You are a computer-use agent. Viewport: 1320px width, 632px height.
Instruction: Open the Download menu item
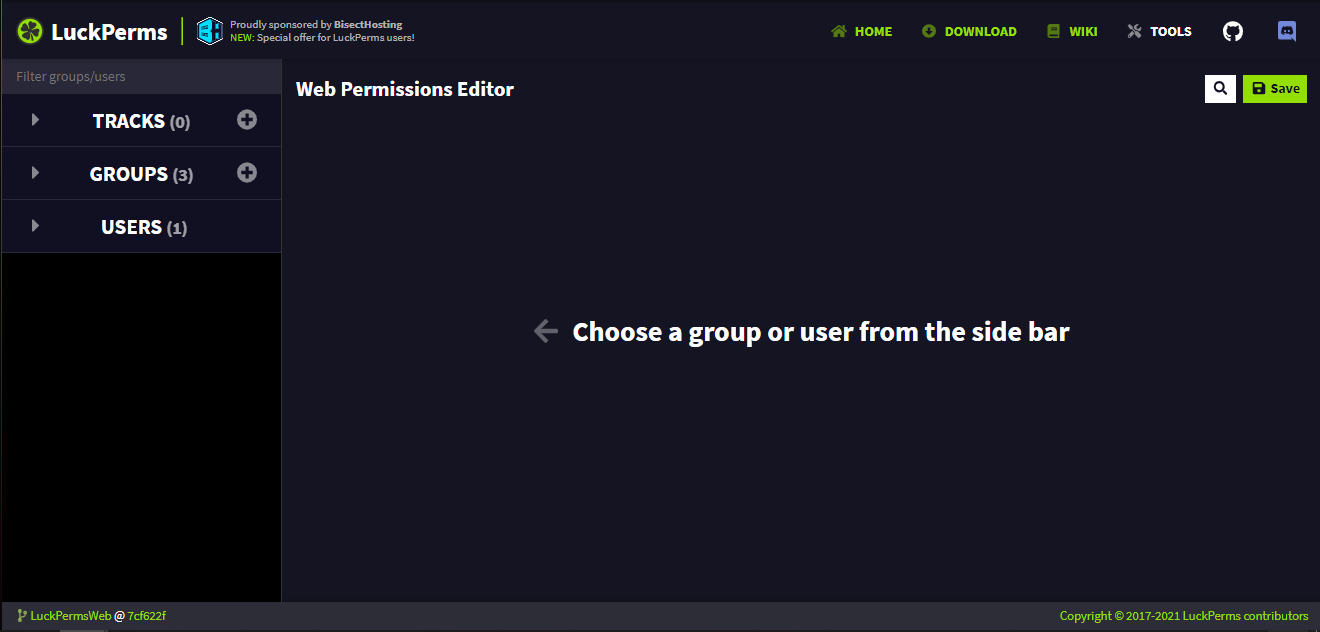[969, 31]
